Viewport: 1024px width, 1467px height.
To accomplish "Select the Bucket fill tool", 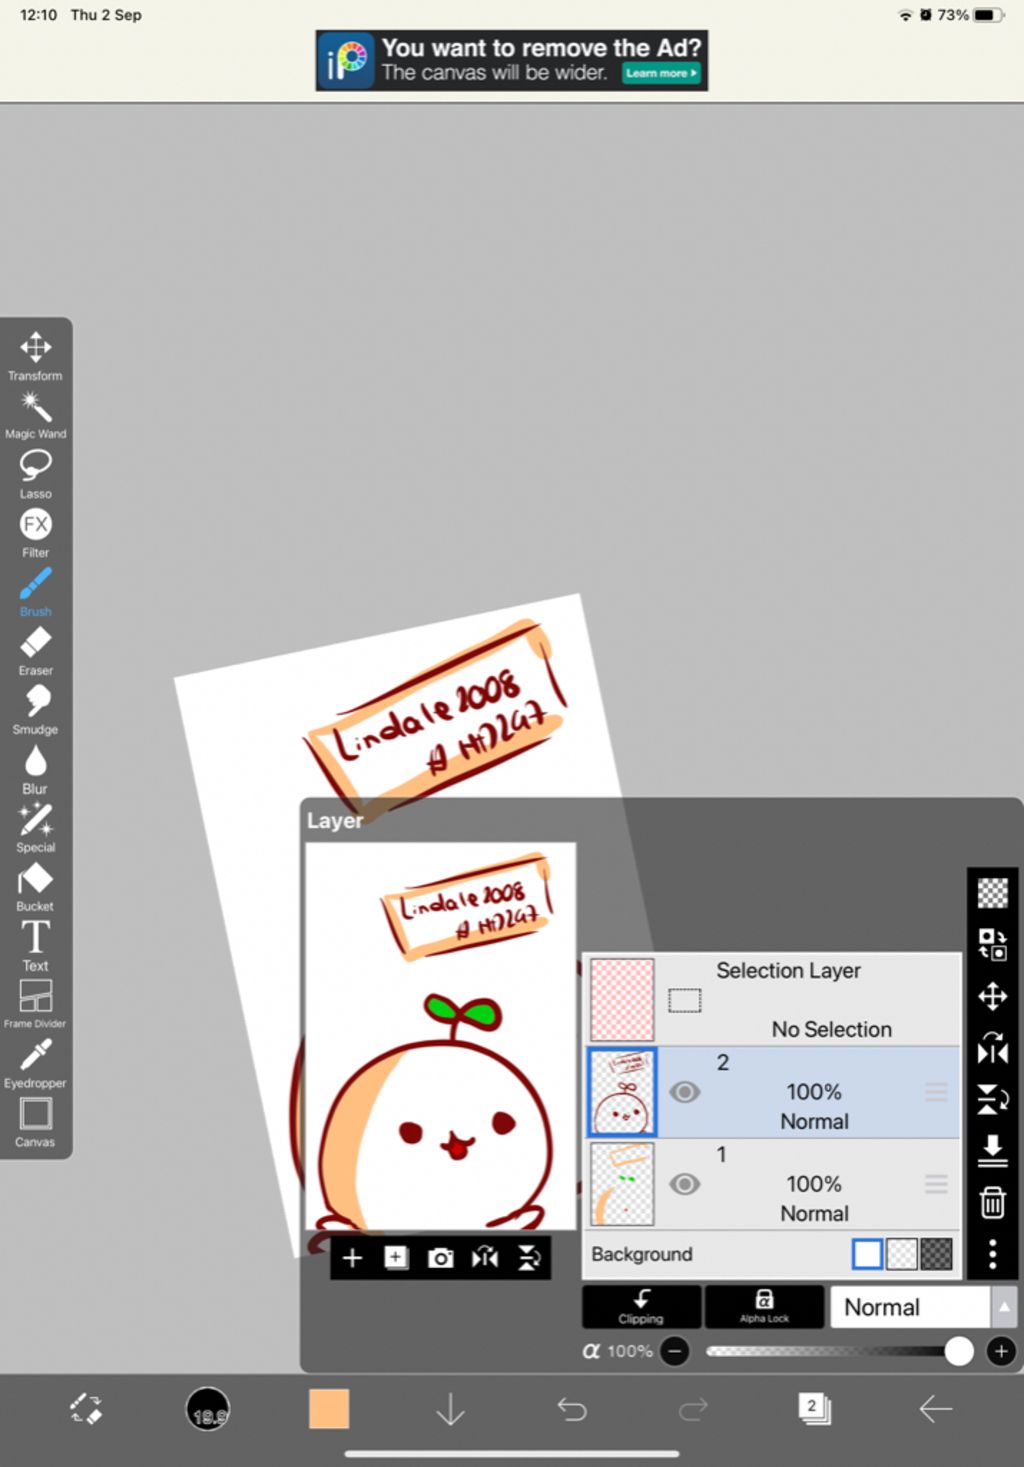I will [x=36, y=886].
